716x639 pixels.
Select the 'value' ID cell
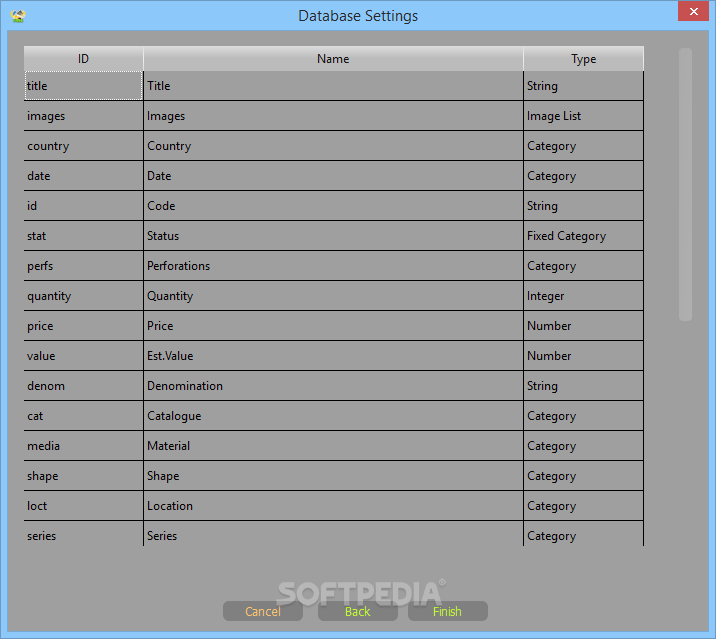tap(84, 356)
